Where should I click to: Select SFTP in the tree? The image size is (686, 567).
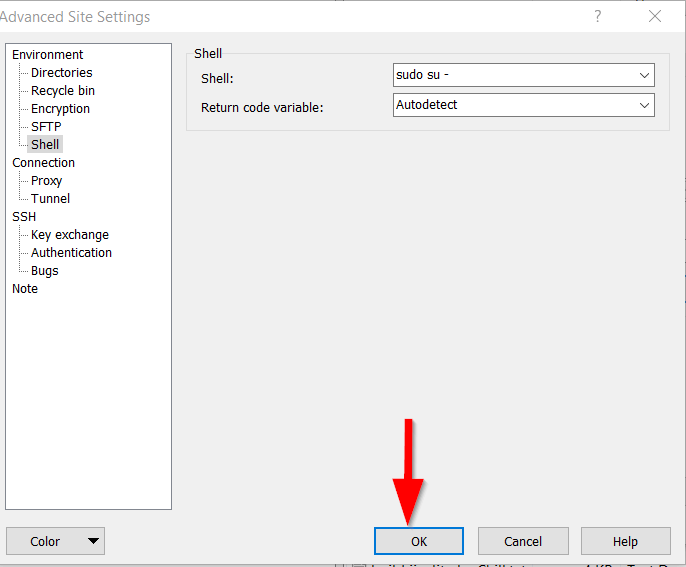point(46,127)
